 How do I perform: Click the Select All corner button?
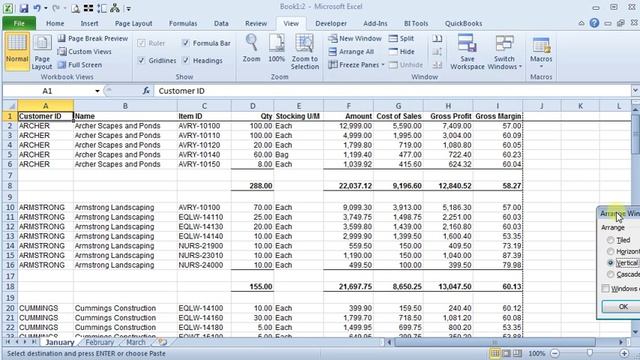(x=10, y=106)
